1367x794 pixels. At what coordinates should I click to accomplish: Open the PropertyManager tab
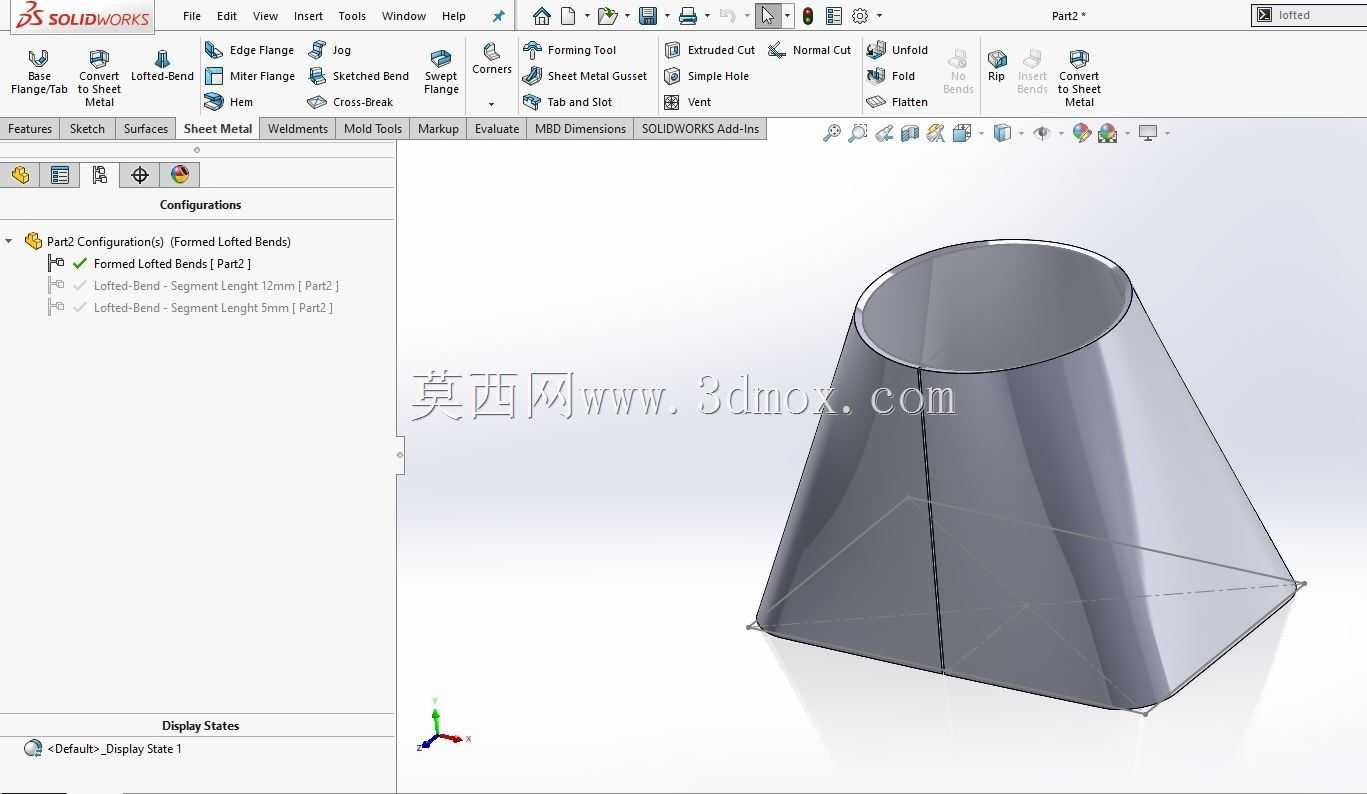pos(60,175)
